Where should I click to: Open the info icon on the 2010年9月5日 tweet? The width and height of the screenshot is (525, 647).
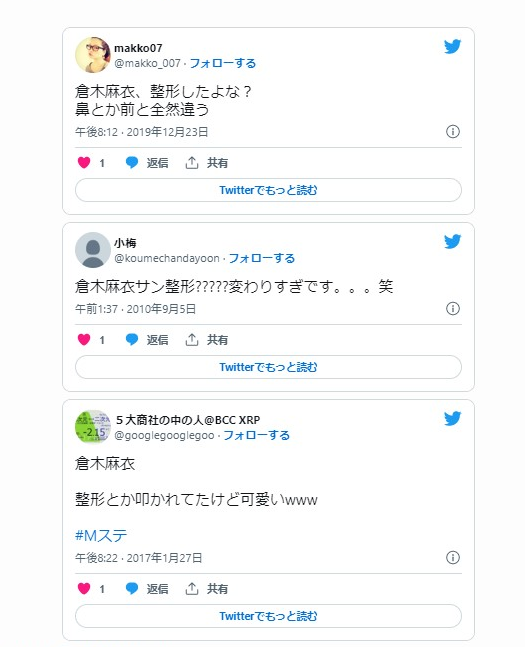(x=453, y=309)
